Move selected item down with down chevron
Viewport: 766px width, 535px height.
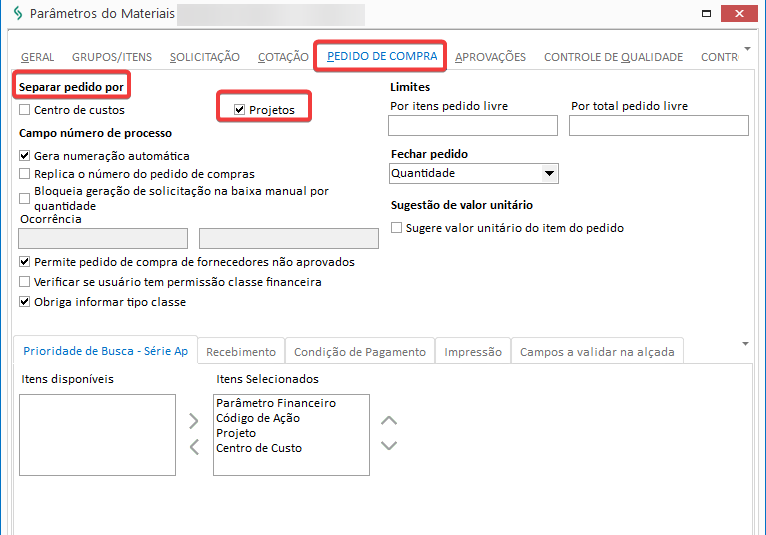390,445
